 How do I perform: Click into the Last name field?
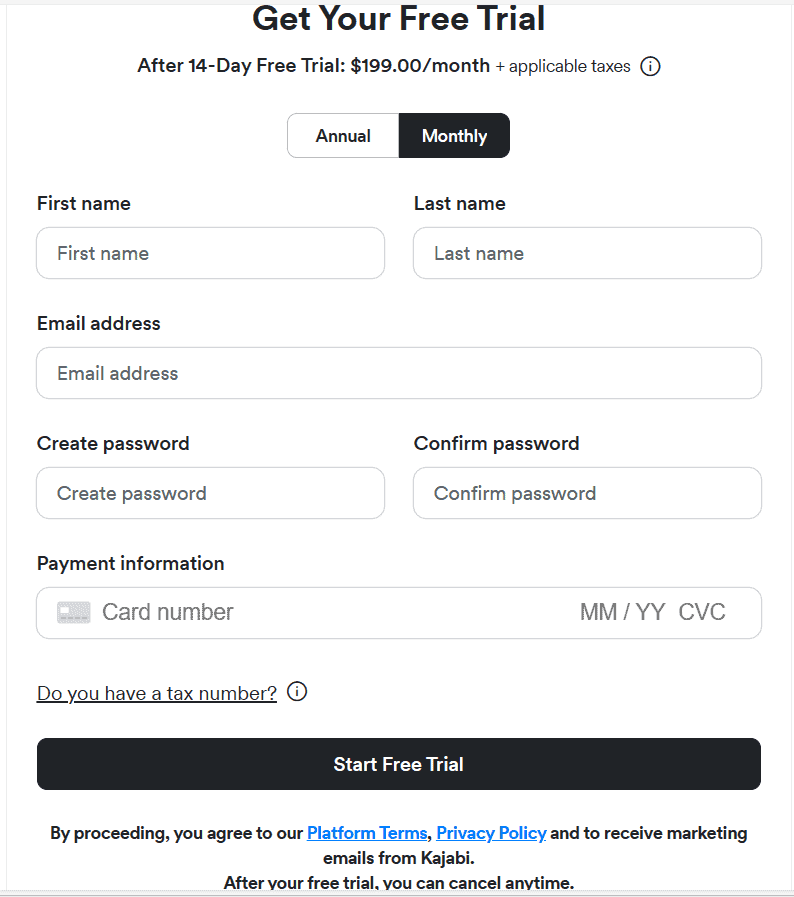coord(587,253)
